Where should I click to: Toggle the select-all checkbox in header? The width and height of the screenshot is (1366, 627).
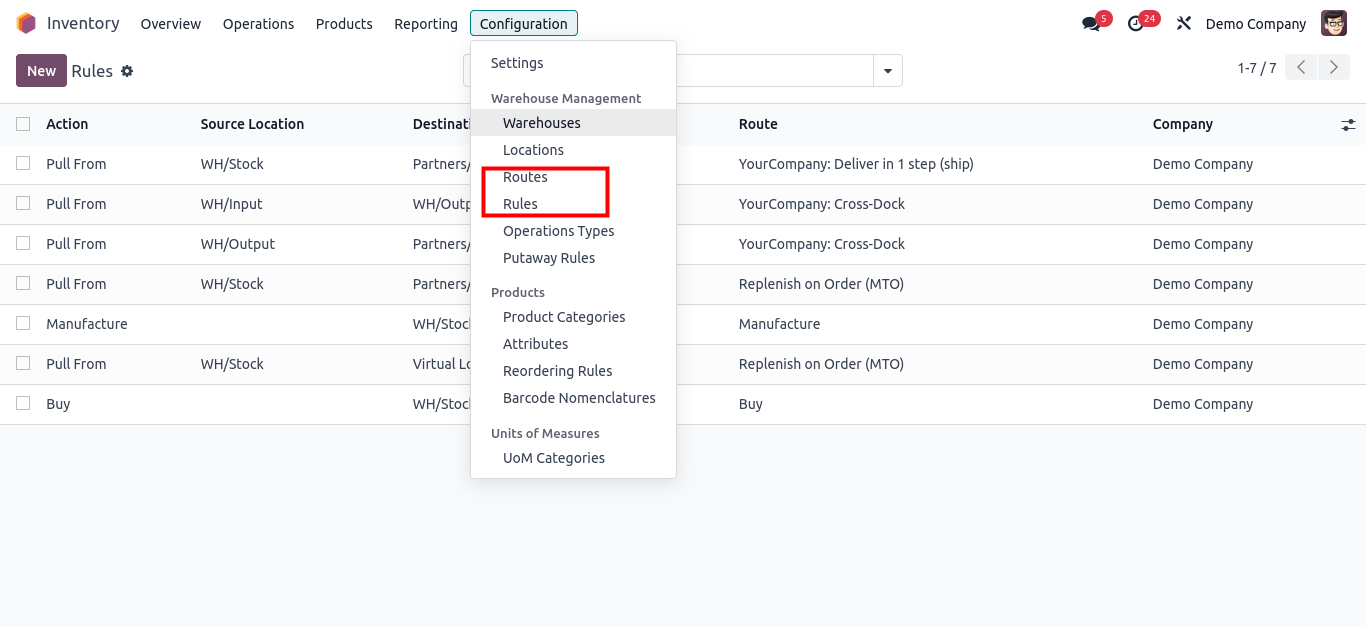pos(23,124)
